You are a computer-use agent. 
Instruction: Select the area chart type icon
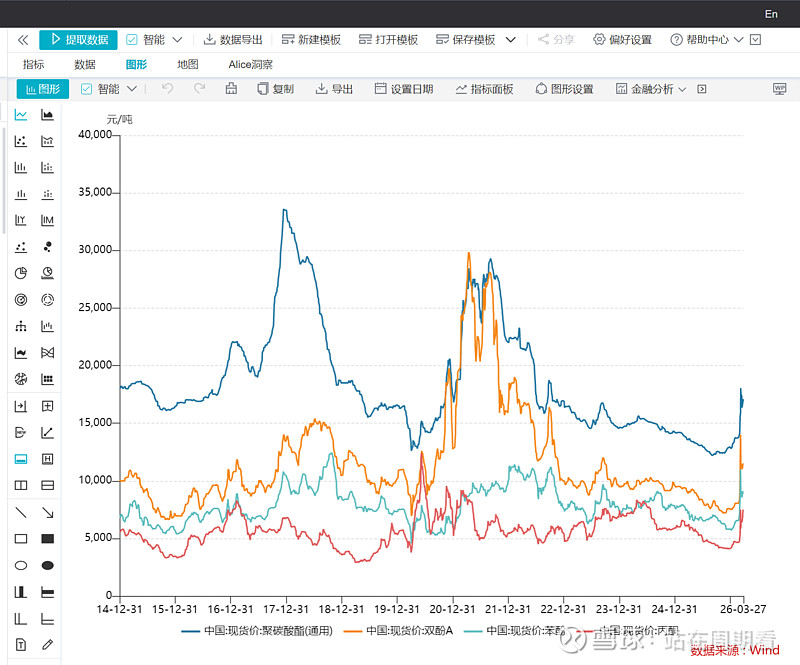pyautogui.click(x=47, y=115)
